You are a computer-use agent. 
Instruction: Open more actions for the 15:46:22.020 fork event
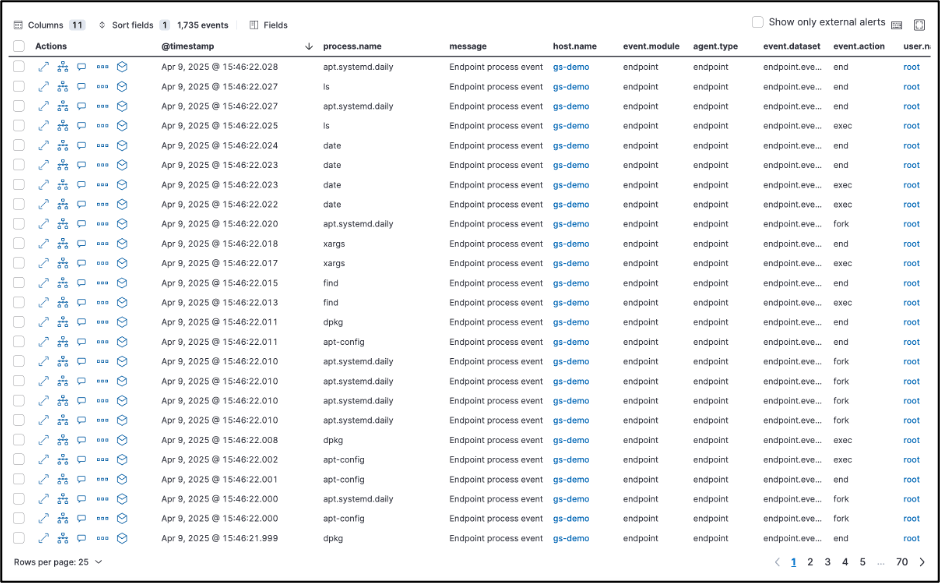103,224
